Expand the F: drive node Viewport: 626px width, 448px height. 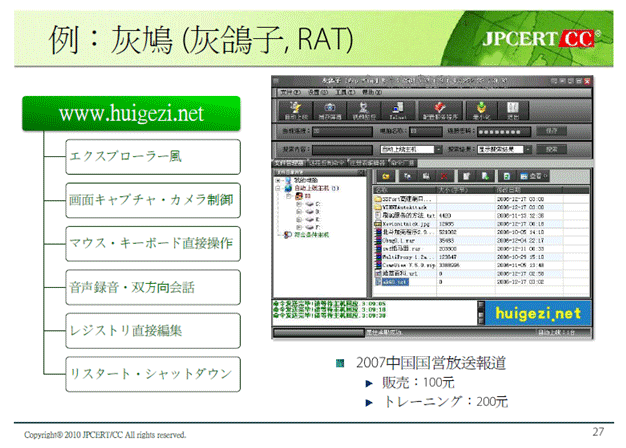click(x=299, y=227)
